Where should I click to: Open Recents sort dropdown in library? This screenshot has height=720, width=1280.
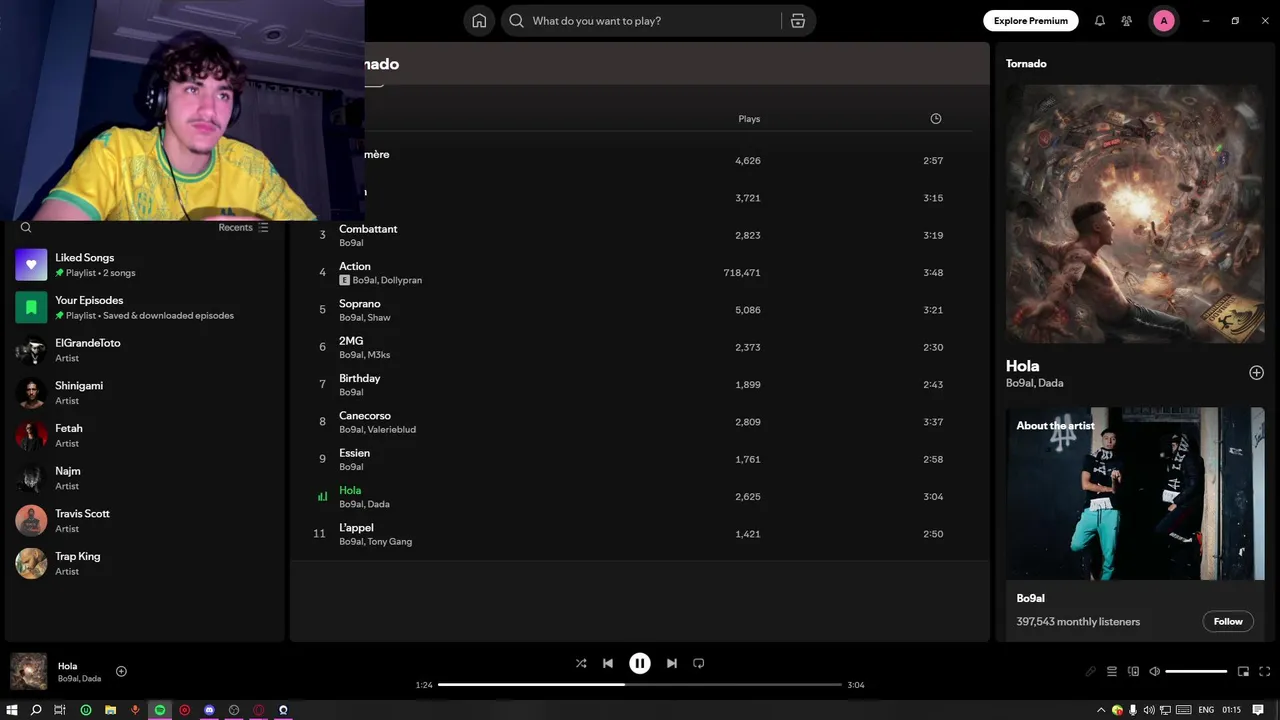click(243, 227)
